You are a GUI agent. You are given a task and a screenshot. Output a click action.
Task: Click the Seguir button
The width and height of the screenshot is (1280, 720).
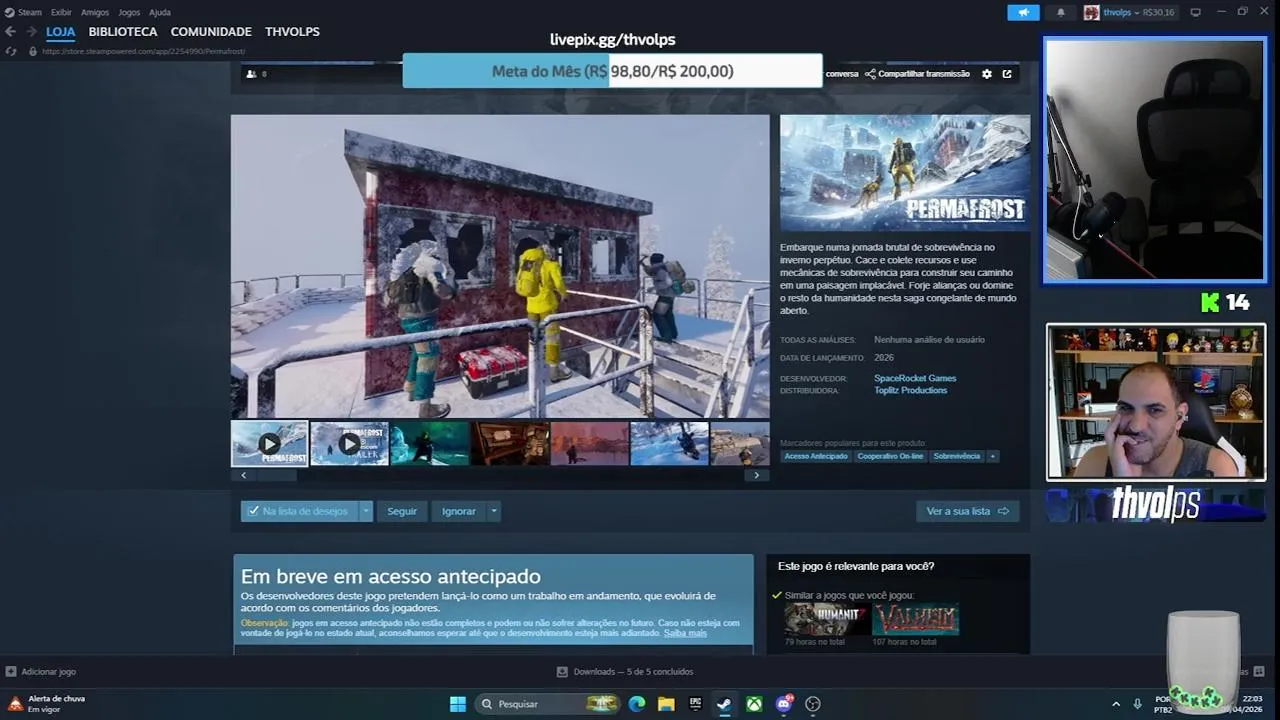pyautogui.click(x=402, y=511)
